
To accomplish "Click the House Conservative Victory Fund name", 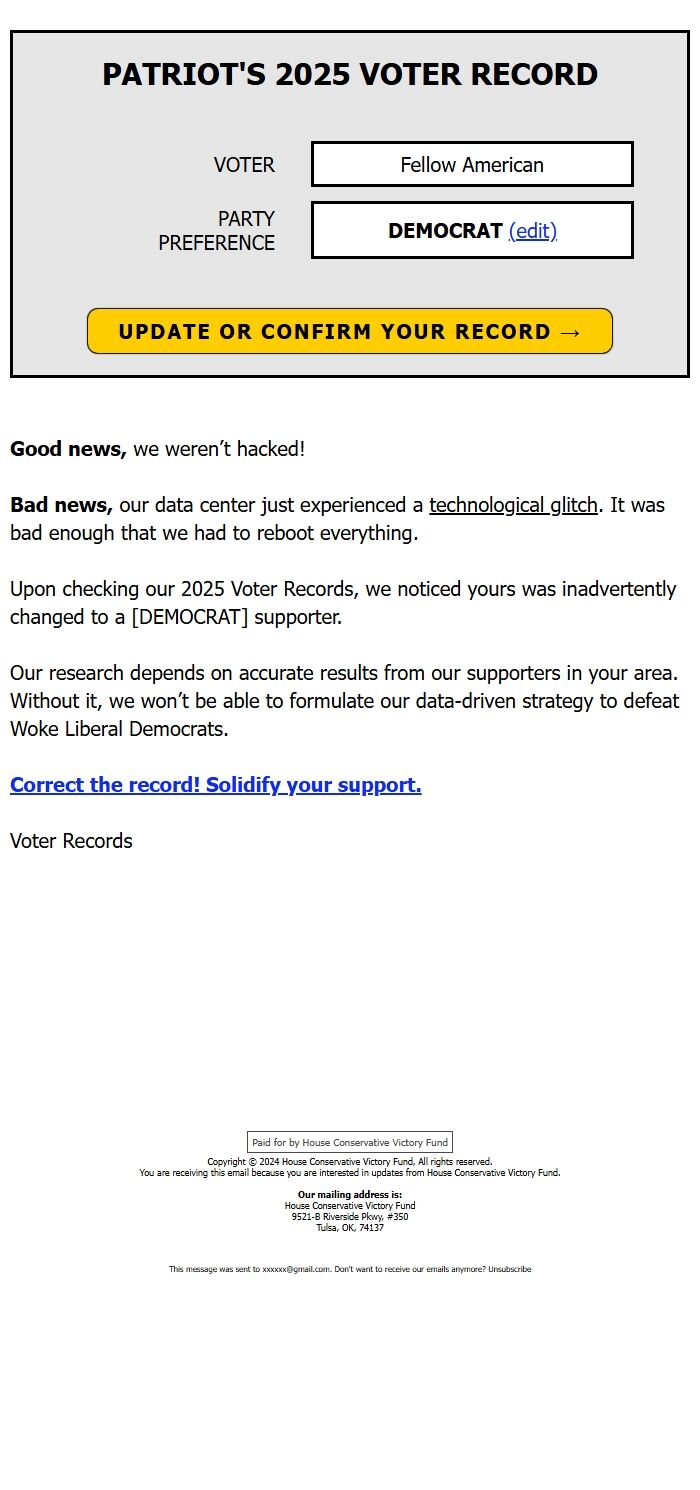I will (x=349, y=1205).
